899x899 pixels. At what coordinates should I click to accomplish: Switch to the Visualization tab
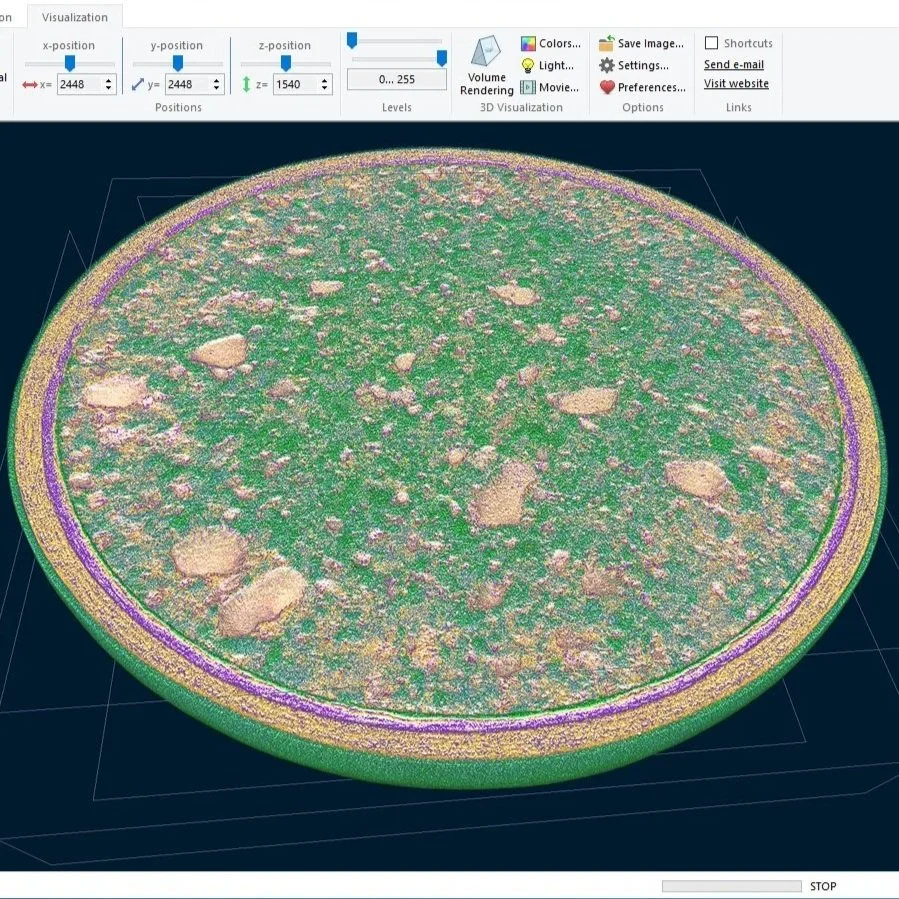74,17
